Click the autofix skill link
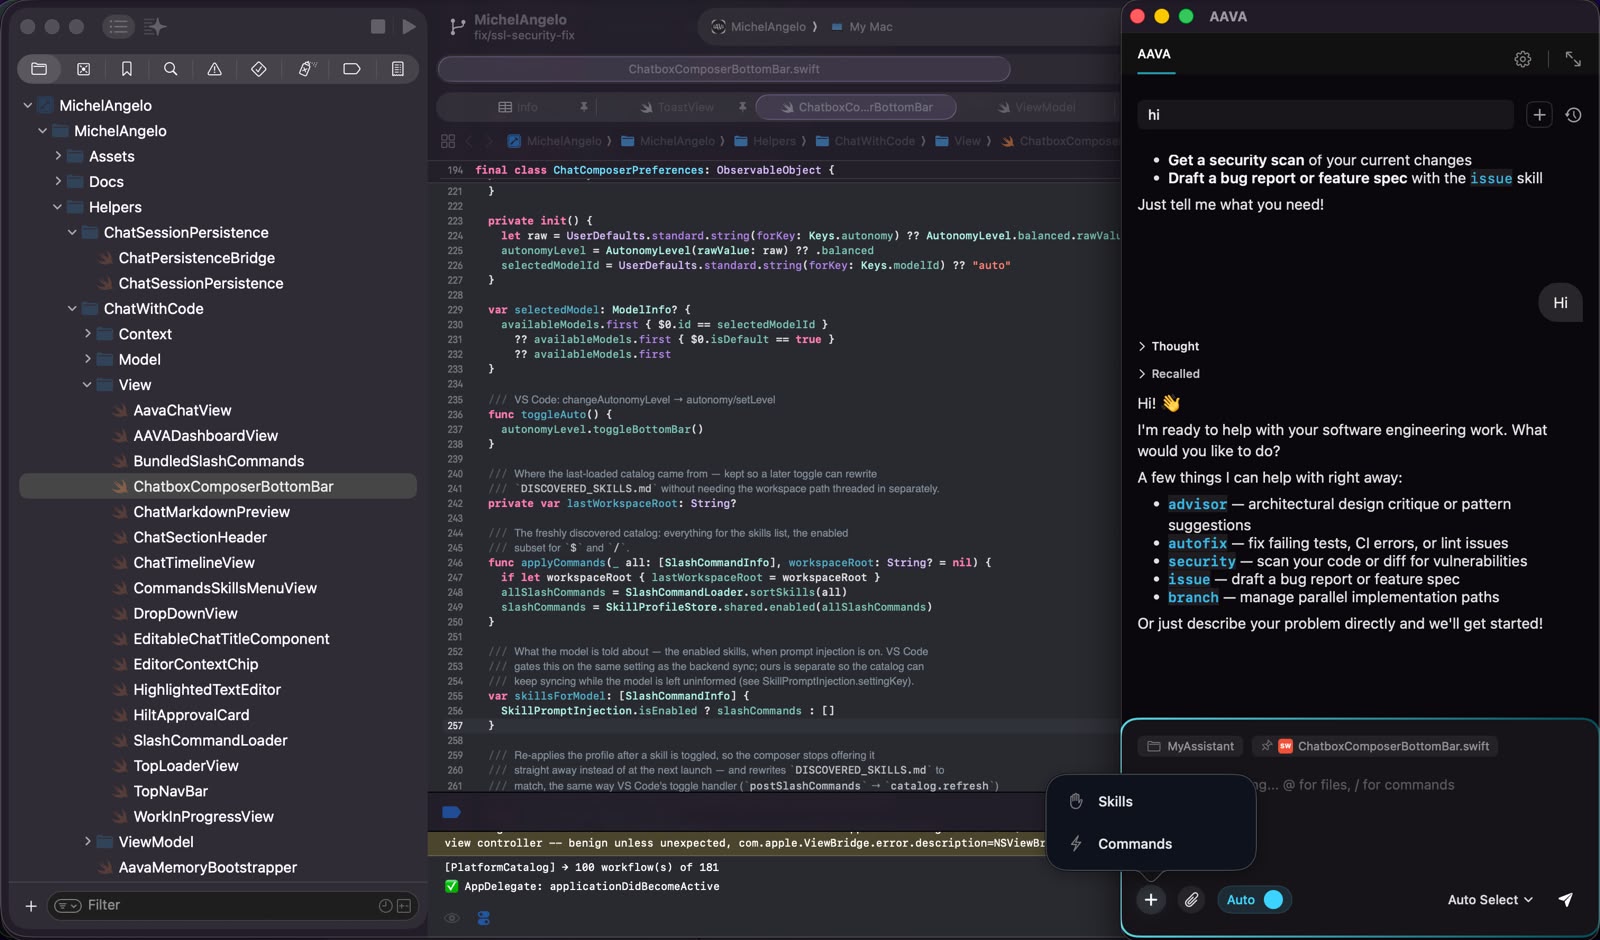This screenshot has height=940, width=1600. (1197, 543)
